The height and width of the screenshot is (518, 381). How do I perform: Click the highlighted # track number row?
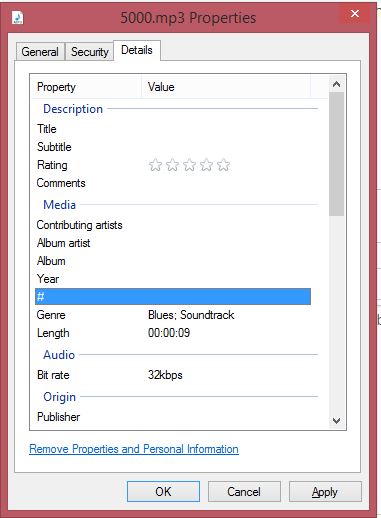coord(173,297)
